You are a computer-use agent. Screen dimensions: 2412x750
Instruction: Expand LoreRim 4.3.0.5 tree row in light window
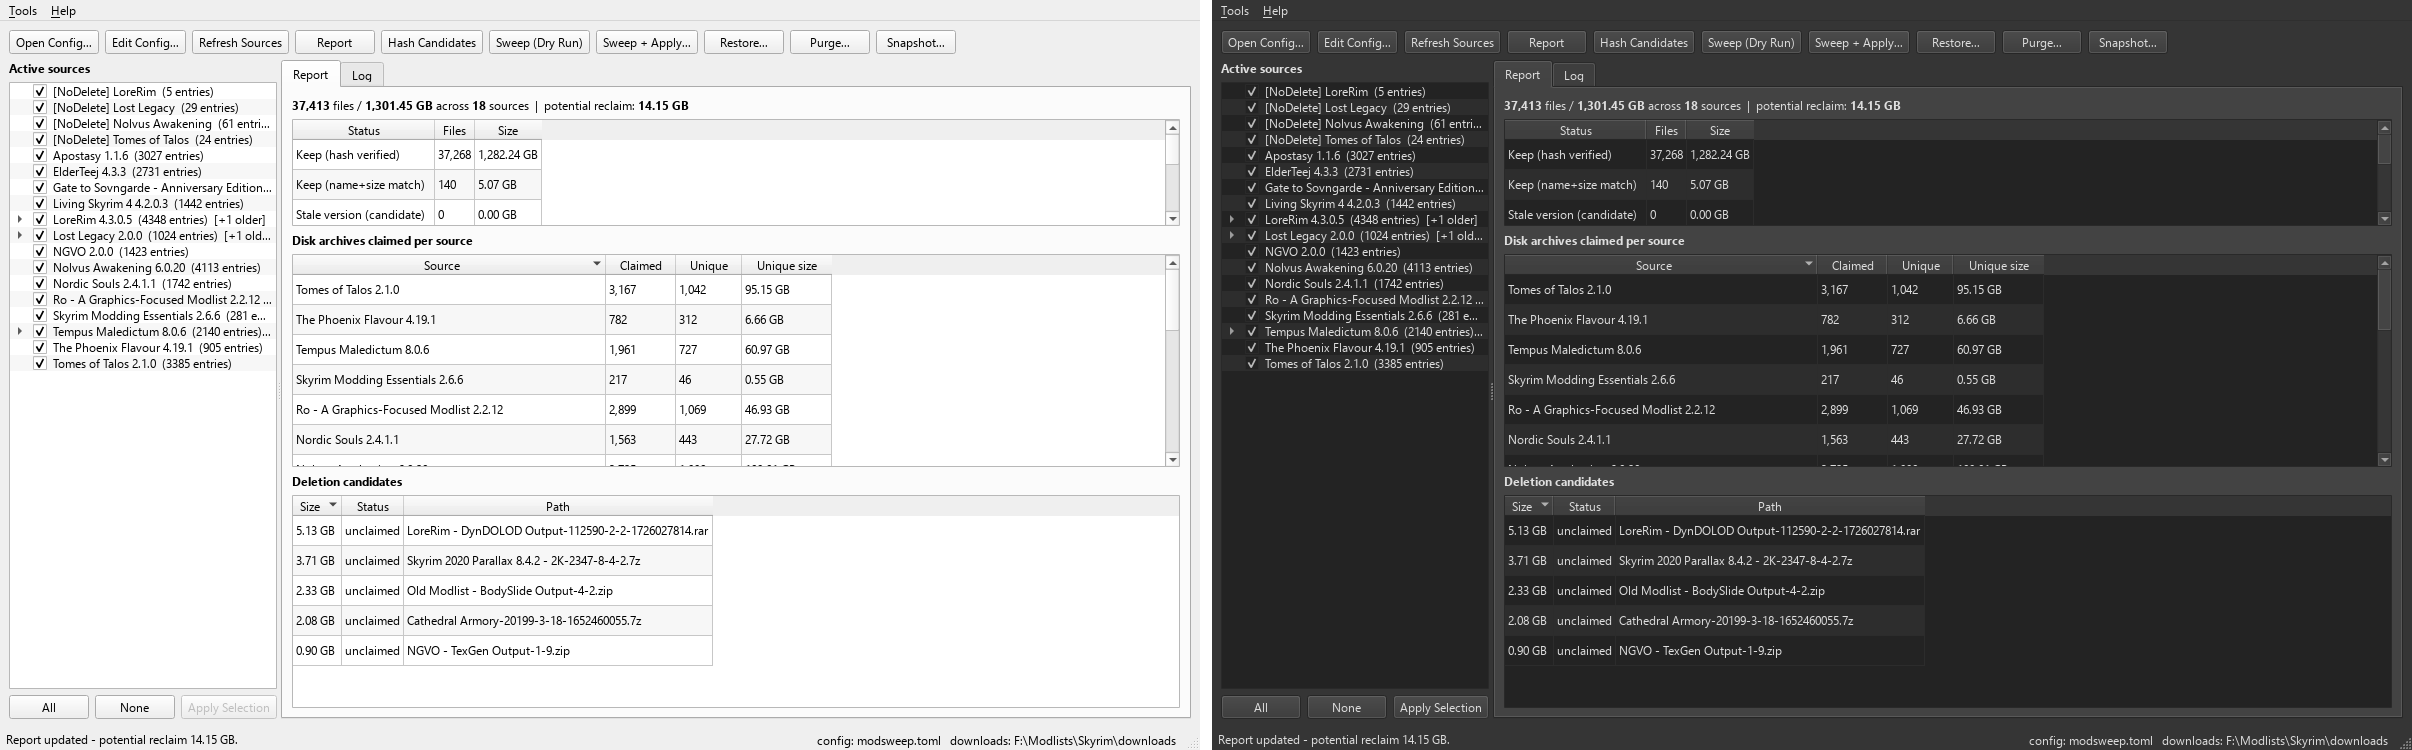(20, 220)
